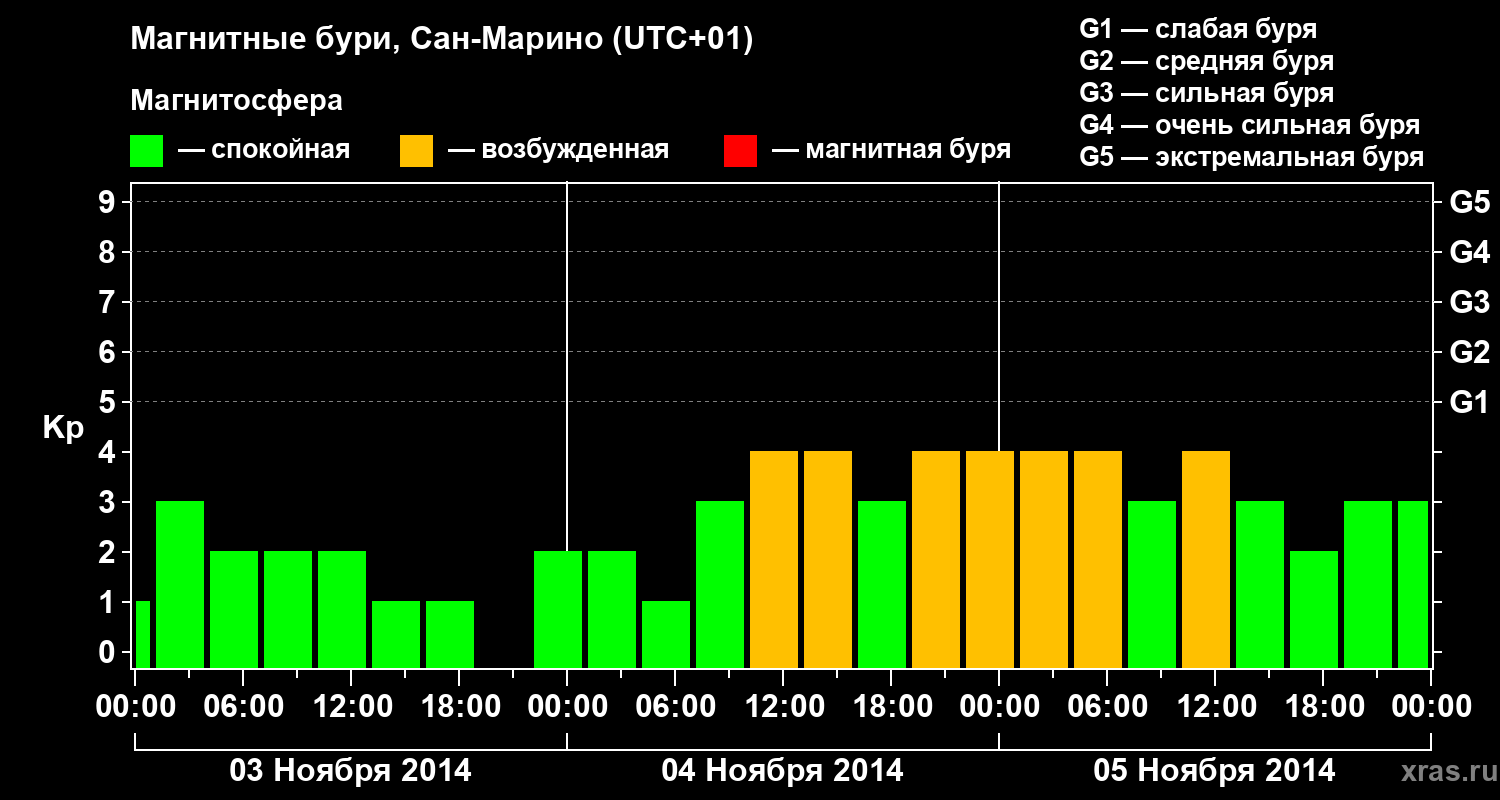Click the 'G4 — очень сильная буря' description
This screenshot has height=800, width=1500.
[x=1250, y=125]
